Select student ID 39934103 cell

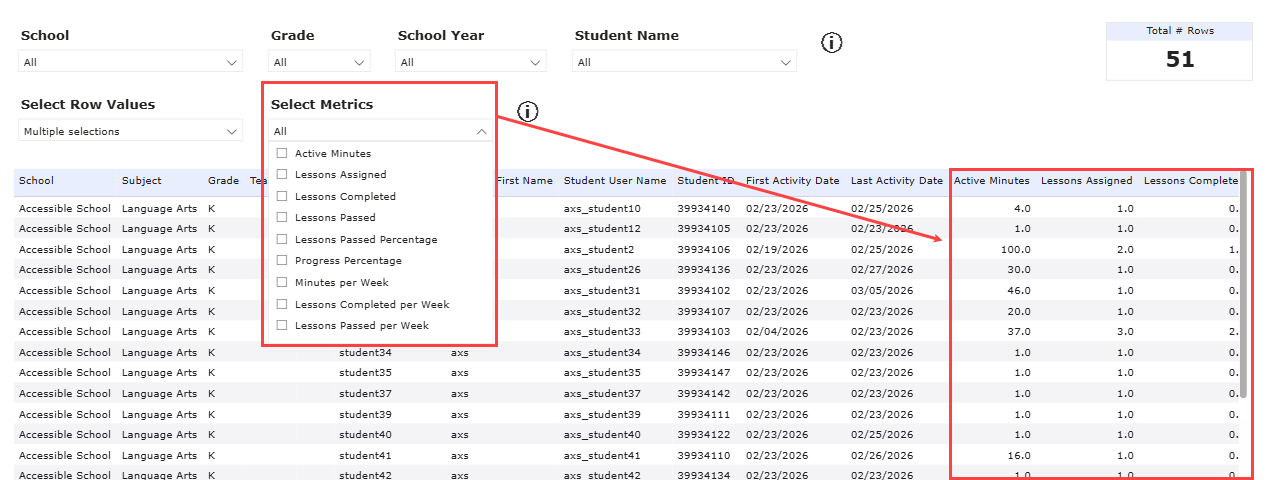tap(704, 332)
